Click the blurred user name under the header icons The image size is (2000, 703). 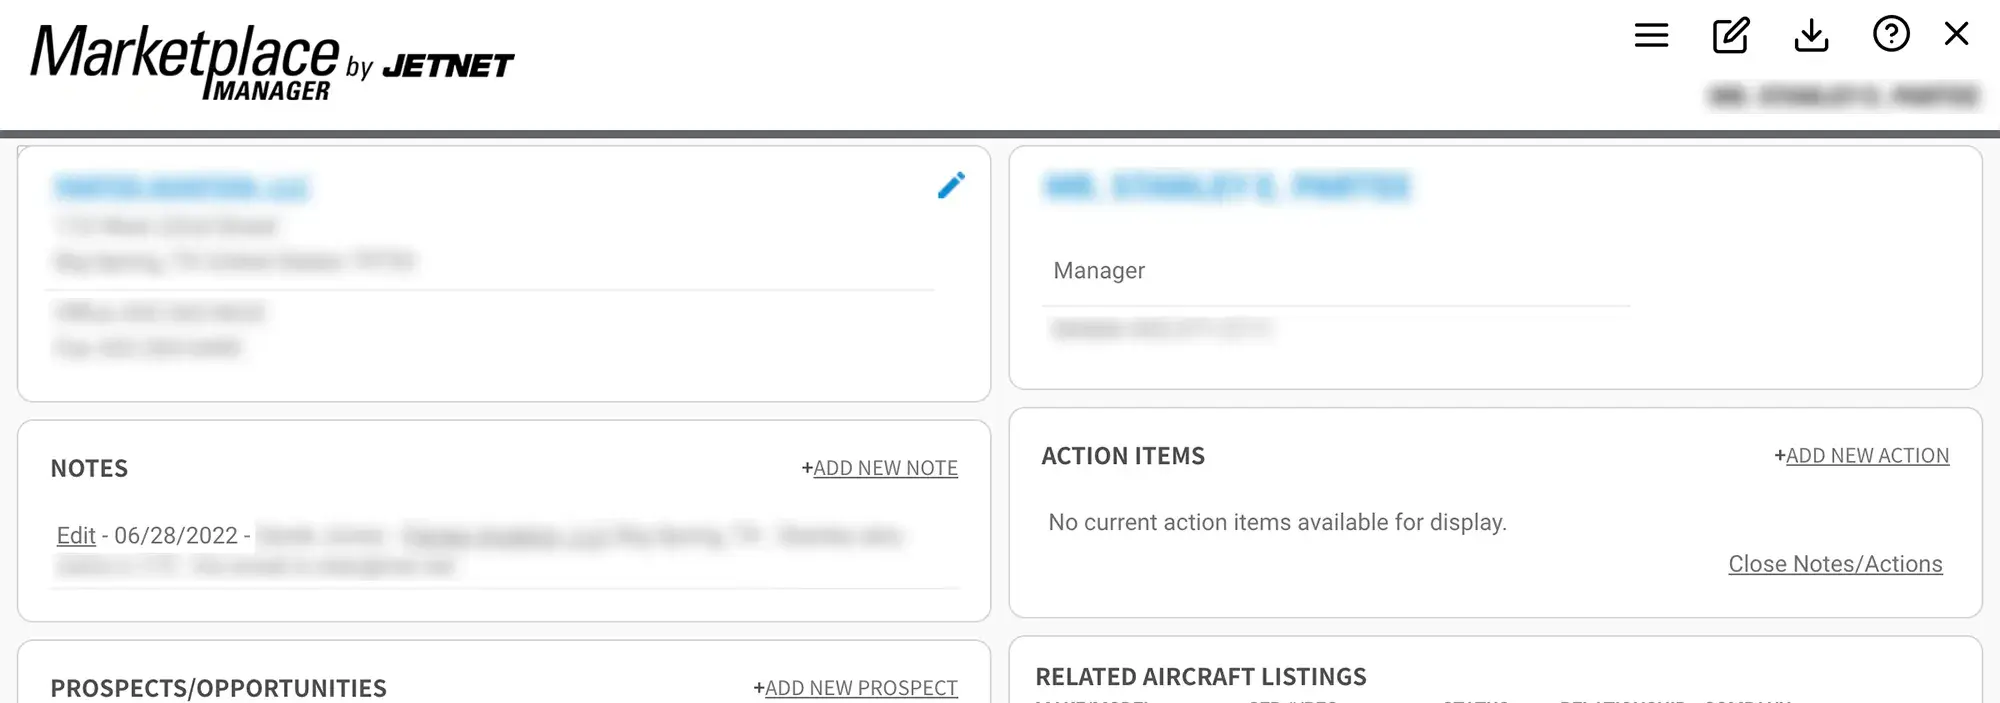click(1843, 96)
